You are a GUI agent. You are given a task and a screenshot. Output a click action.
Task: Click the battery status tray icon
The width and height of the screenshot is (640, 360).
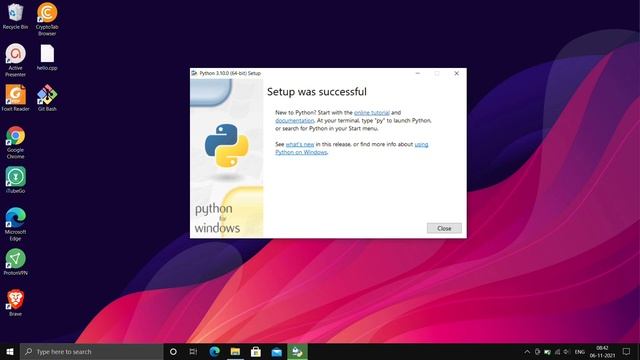coord(547,352)
